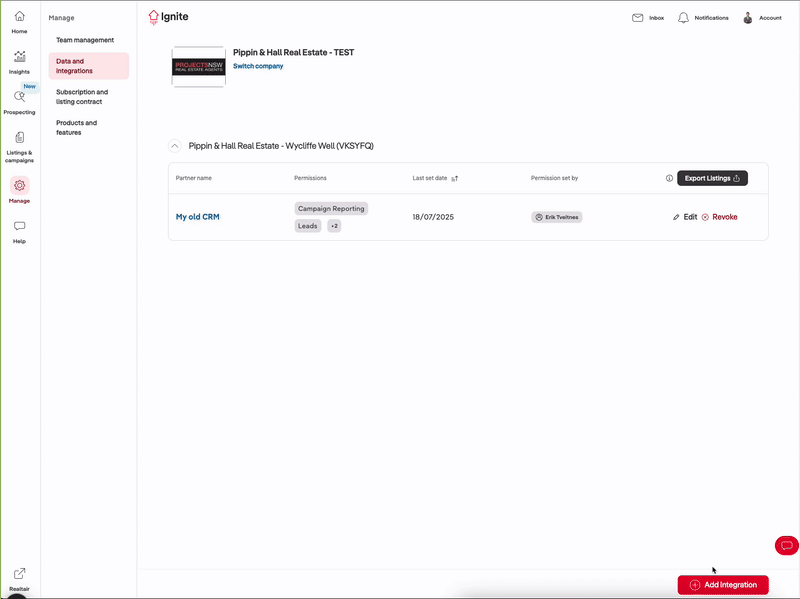Open Realtair external link icon
Image resolution: width=800 pixels, height=599 pixels.
[19, 574]
